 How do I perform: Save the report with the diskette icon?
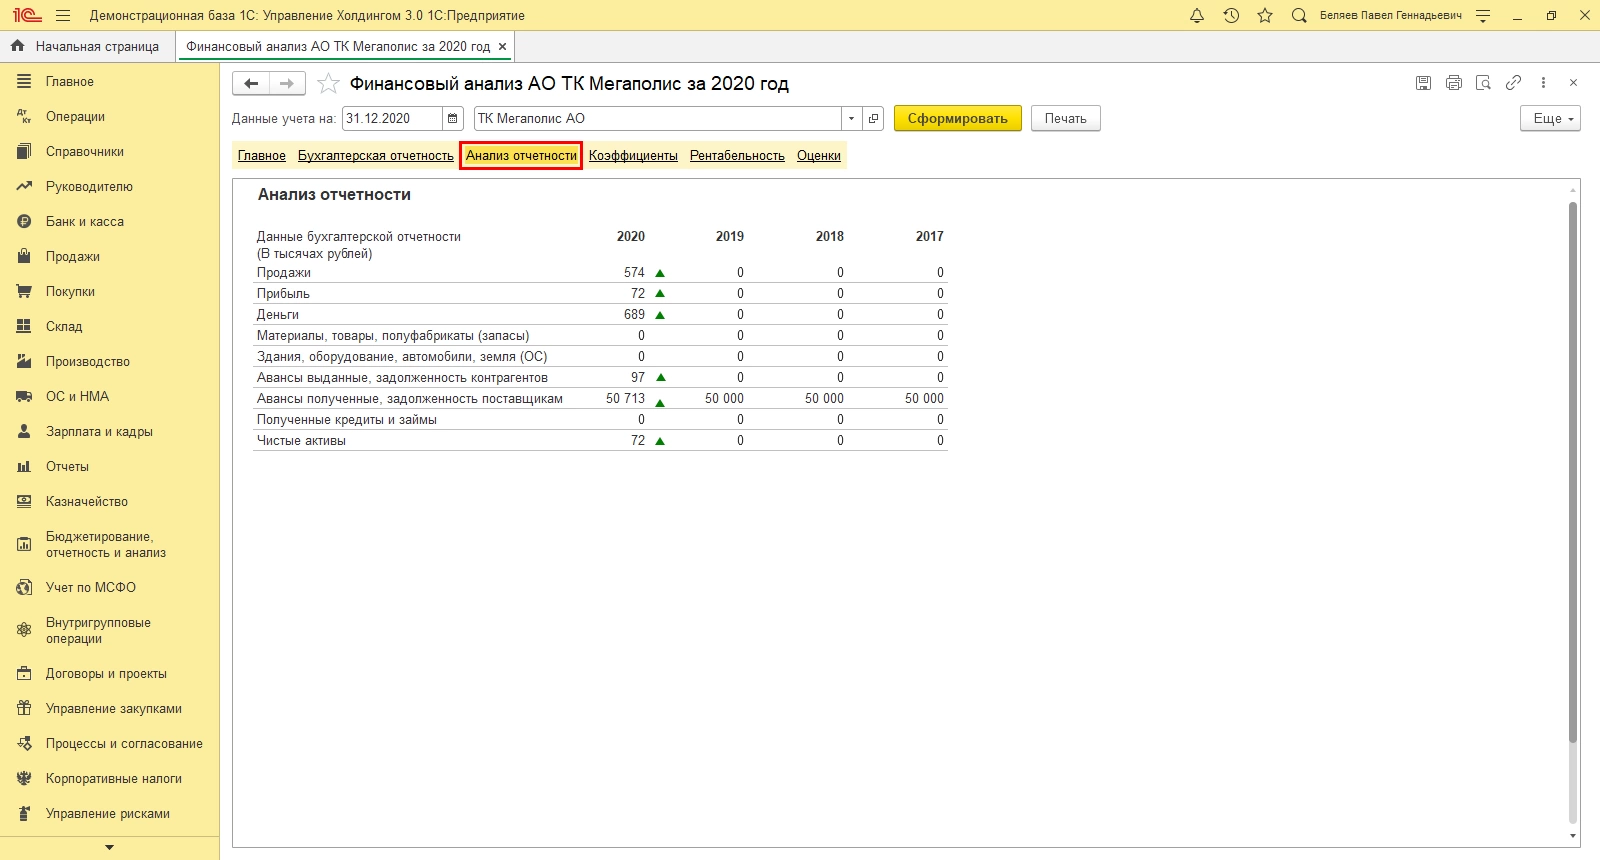click(1423, 83)
